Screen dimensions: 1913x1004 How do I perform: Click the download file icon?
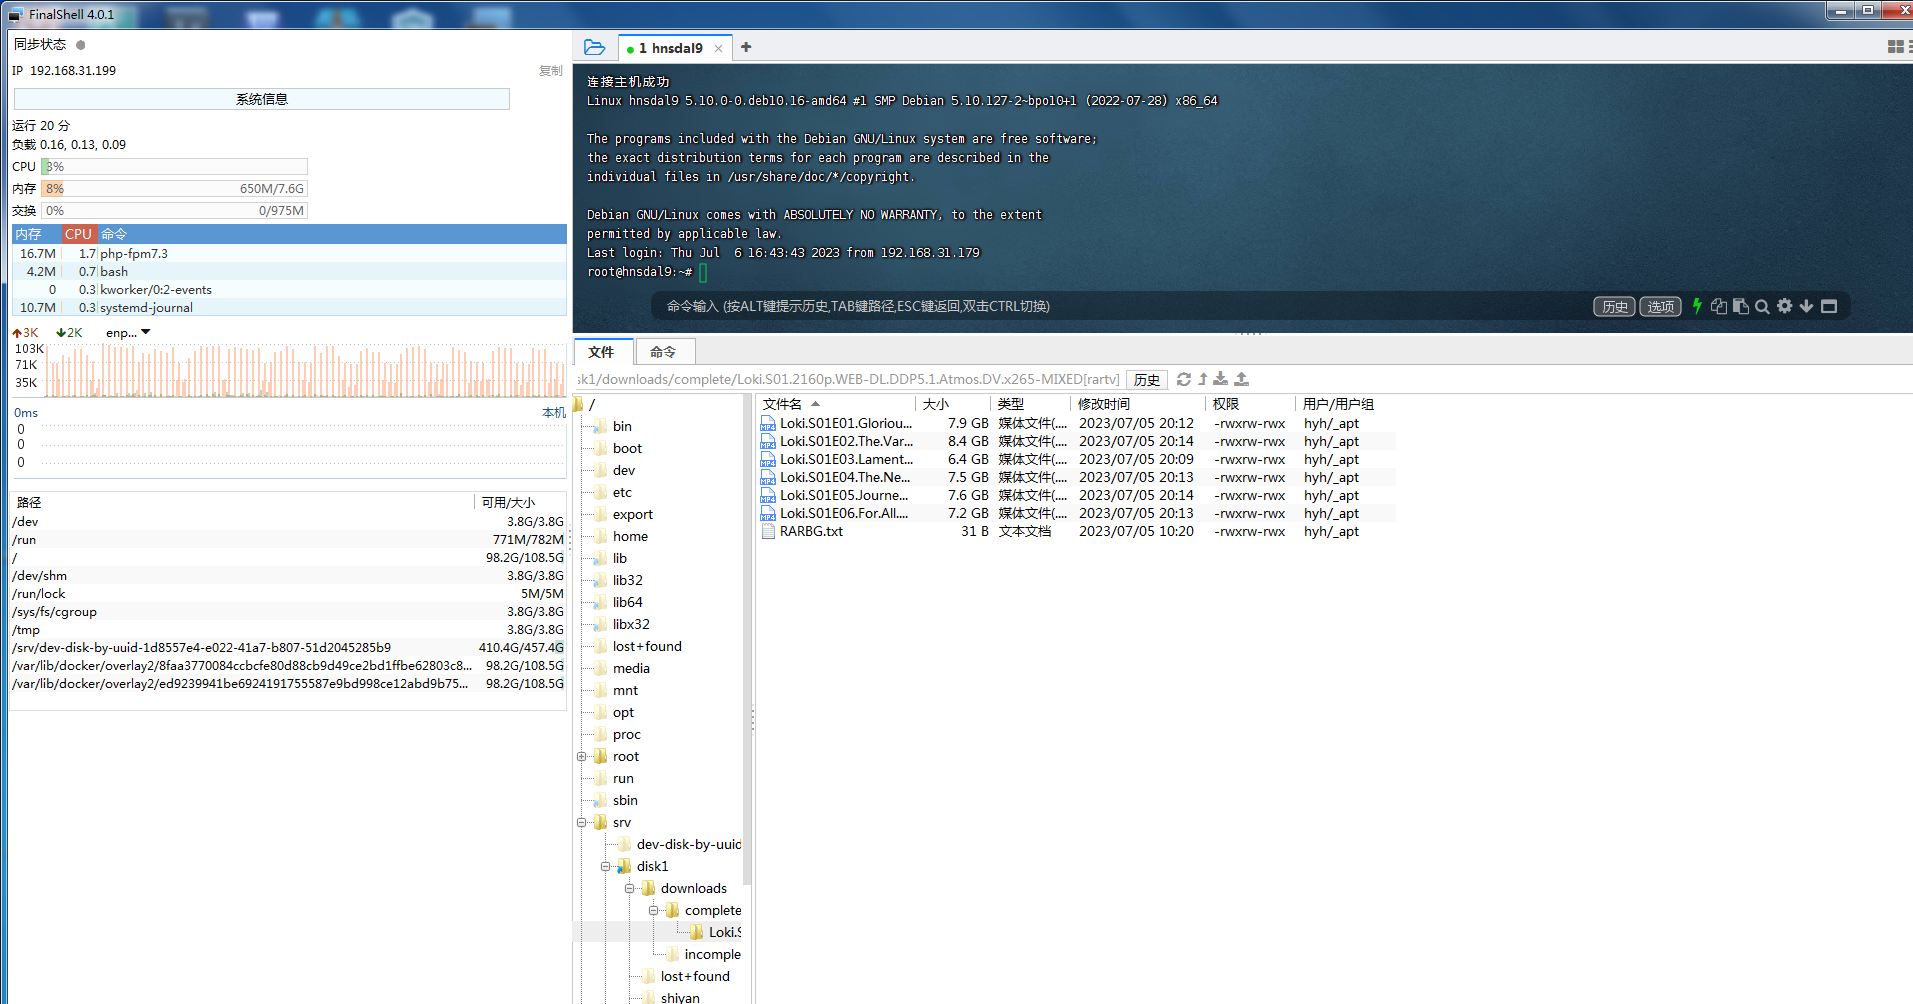click(1221, 379)
